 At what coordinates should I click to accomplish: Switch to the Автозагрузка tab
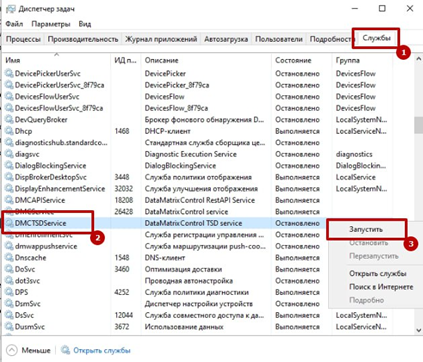(x=226, y=39)
